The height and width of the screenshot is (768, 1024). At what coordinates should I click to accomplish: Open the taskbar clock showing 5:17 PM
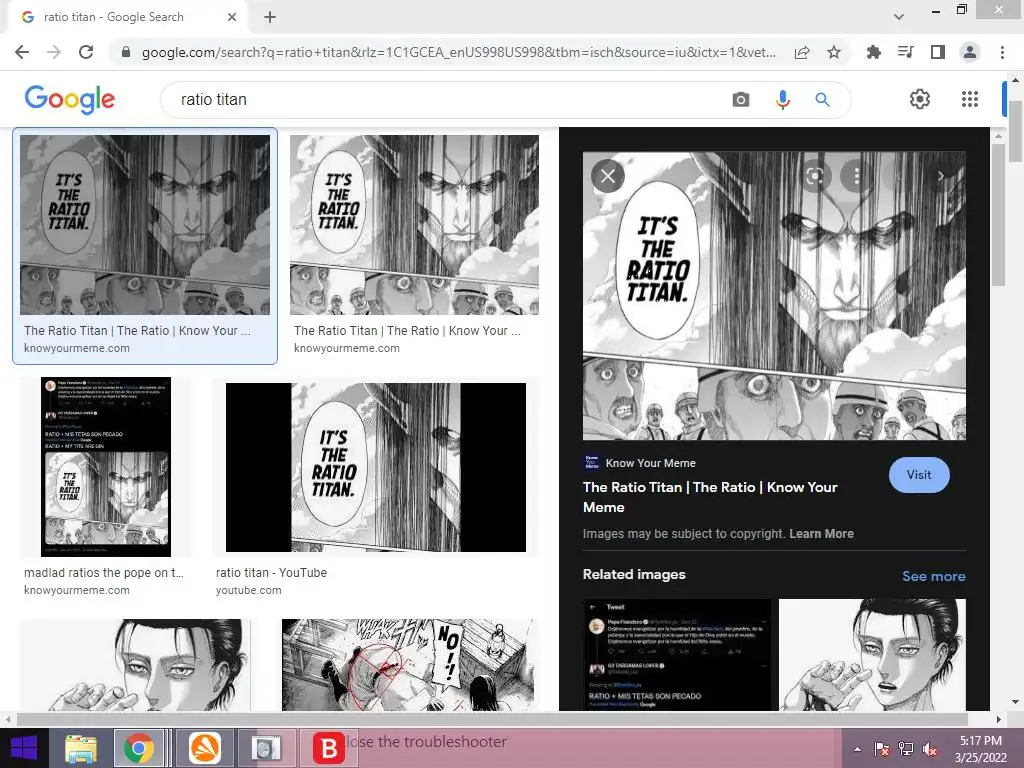981,749
